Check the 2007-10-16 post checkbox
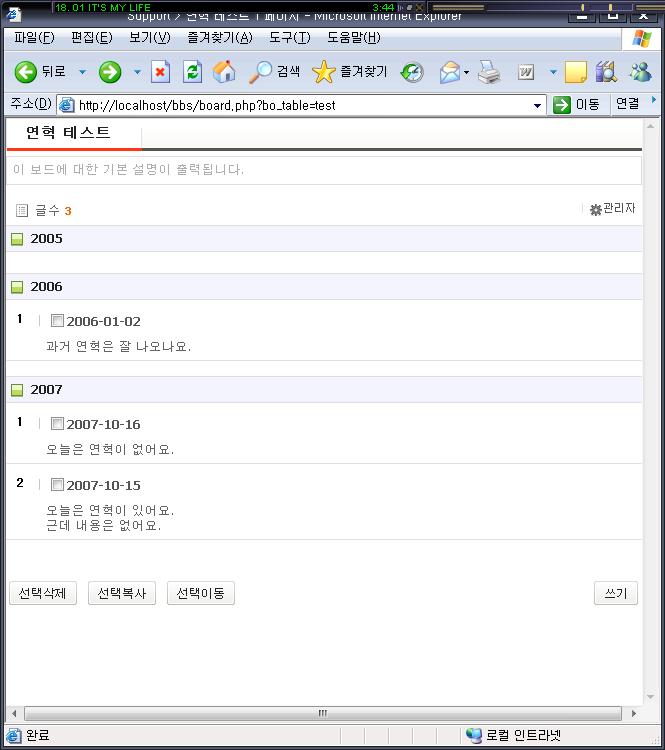 pos(57,424)
